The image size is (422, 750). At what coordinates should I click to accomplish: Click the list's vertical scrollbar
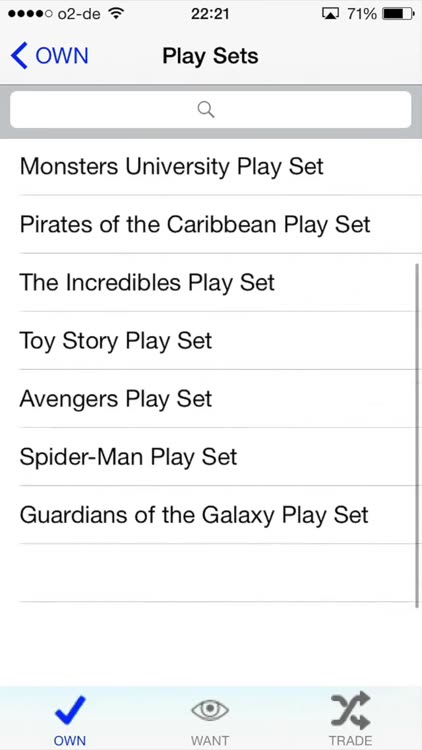pos(419,436)
